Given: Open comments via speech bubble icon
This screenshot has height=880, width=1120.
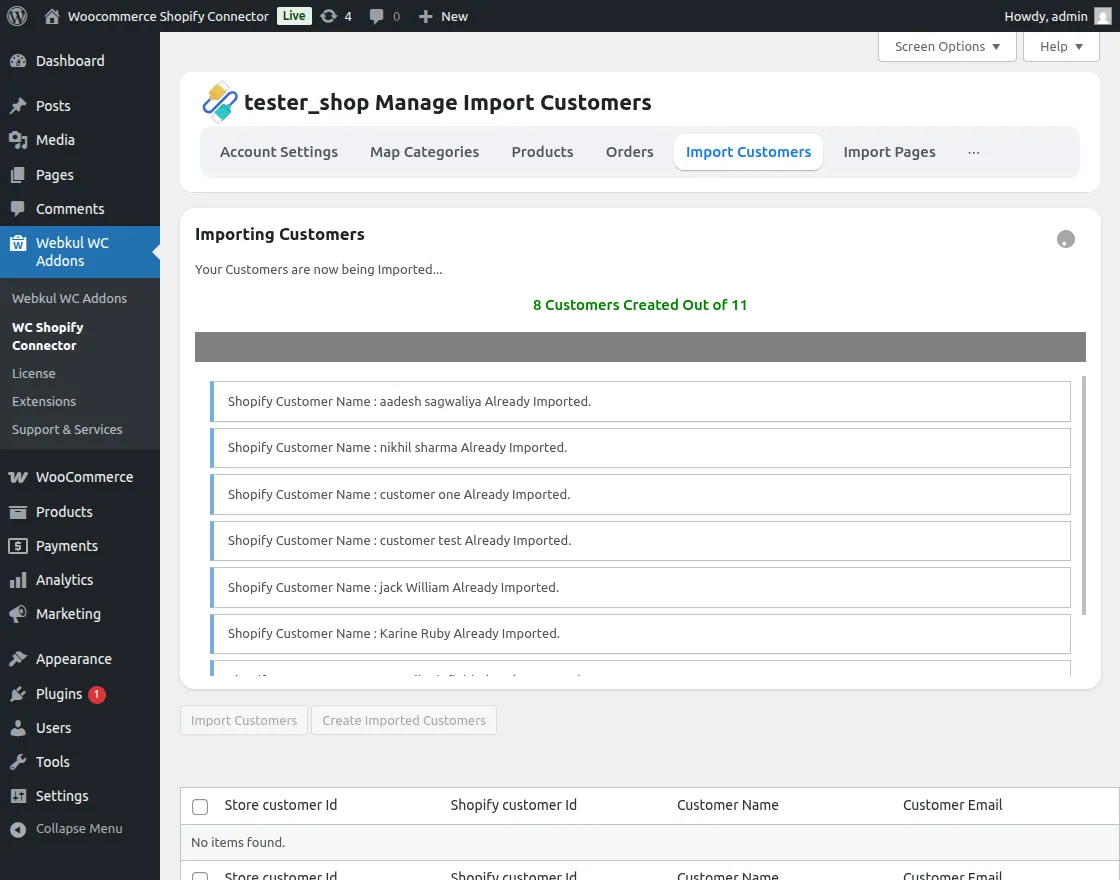Looking at the screenshot, I should (378, 15).
